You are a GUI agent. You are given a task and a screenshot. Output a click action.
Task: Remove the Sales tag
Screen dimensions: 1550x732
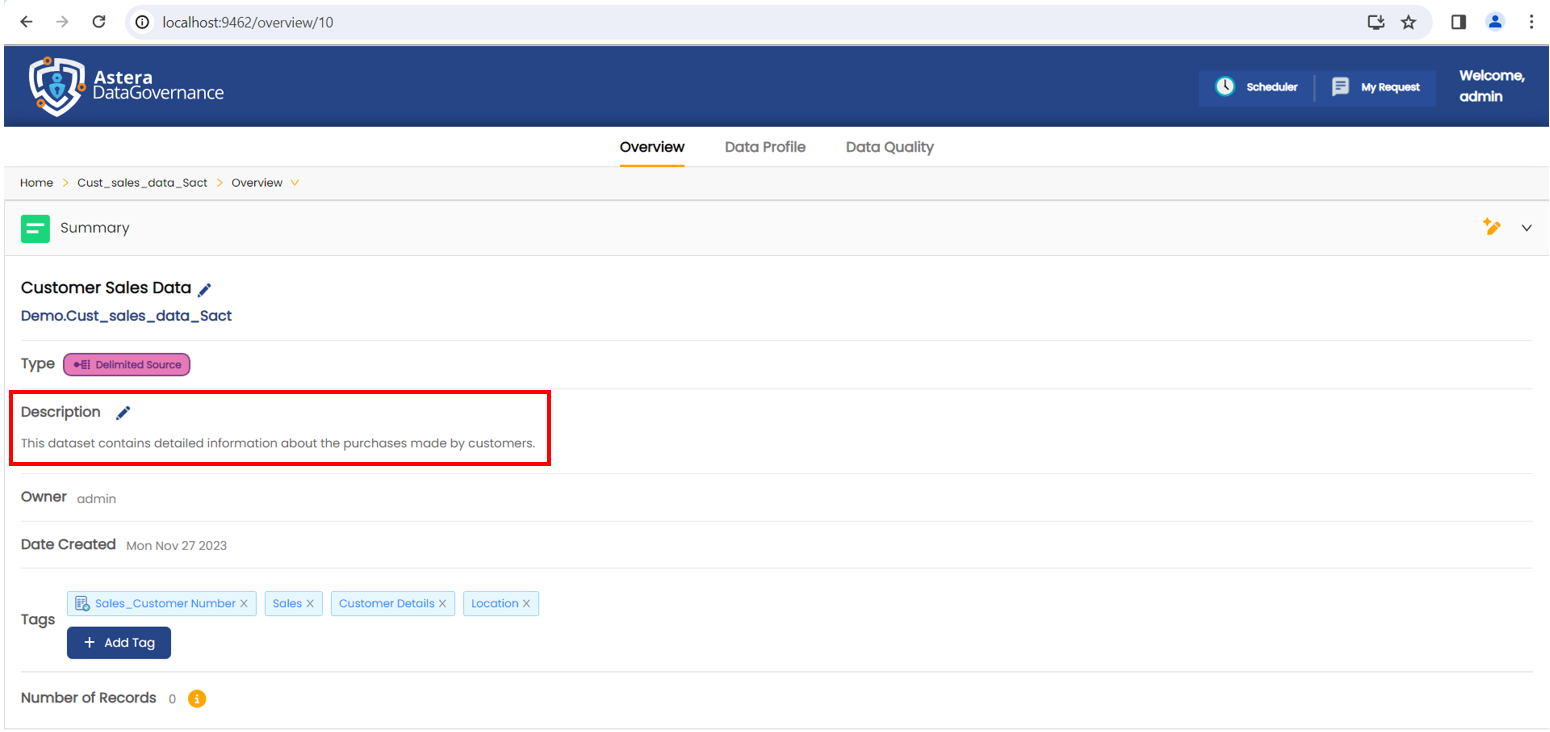coord(310,604)
